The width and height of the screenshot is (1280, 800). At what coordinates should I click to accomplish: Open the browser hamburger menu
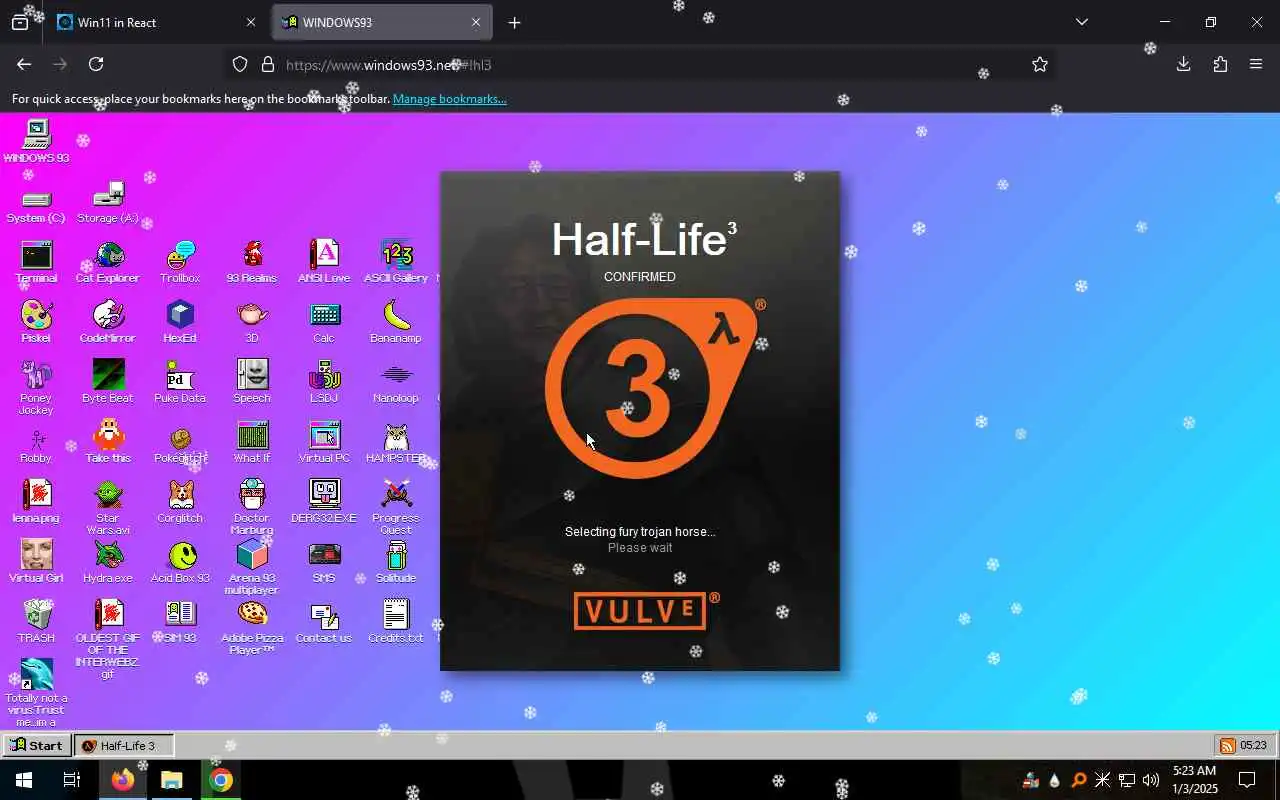(1256, 64)
